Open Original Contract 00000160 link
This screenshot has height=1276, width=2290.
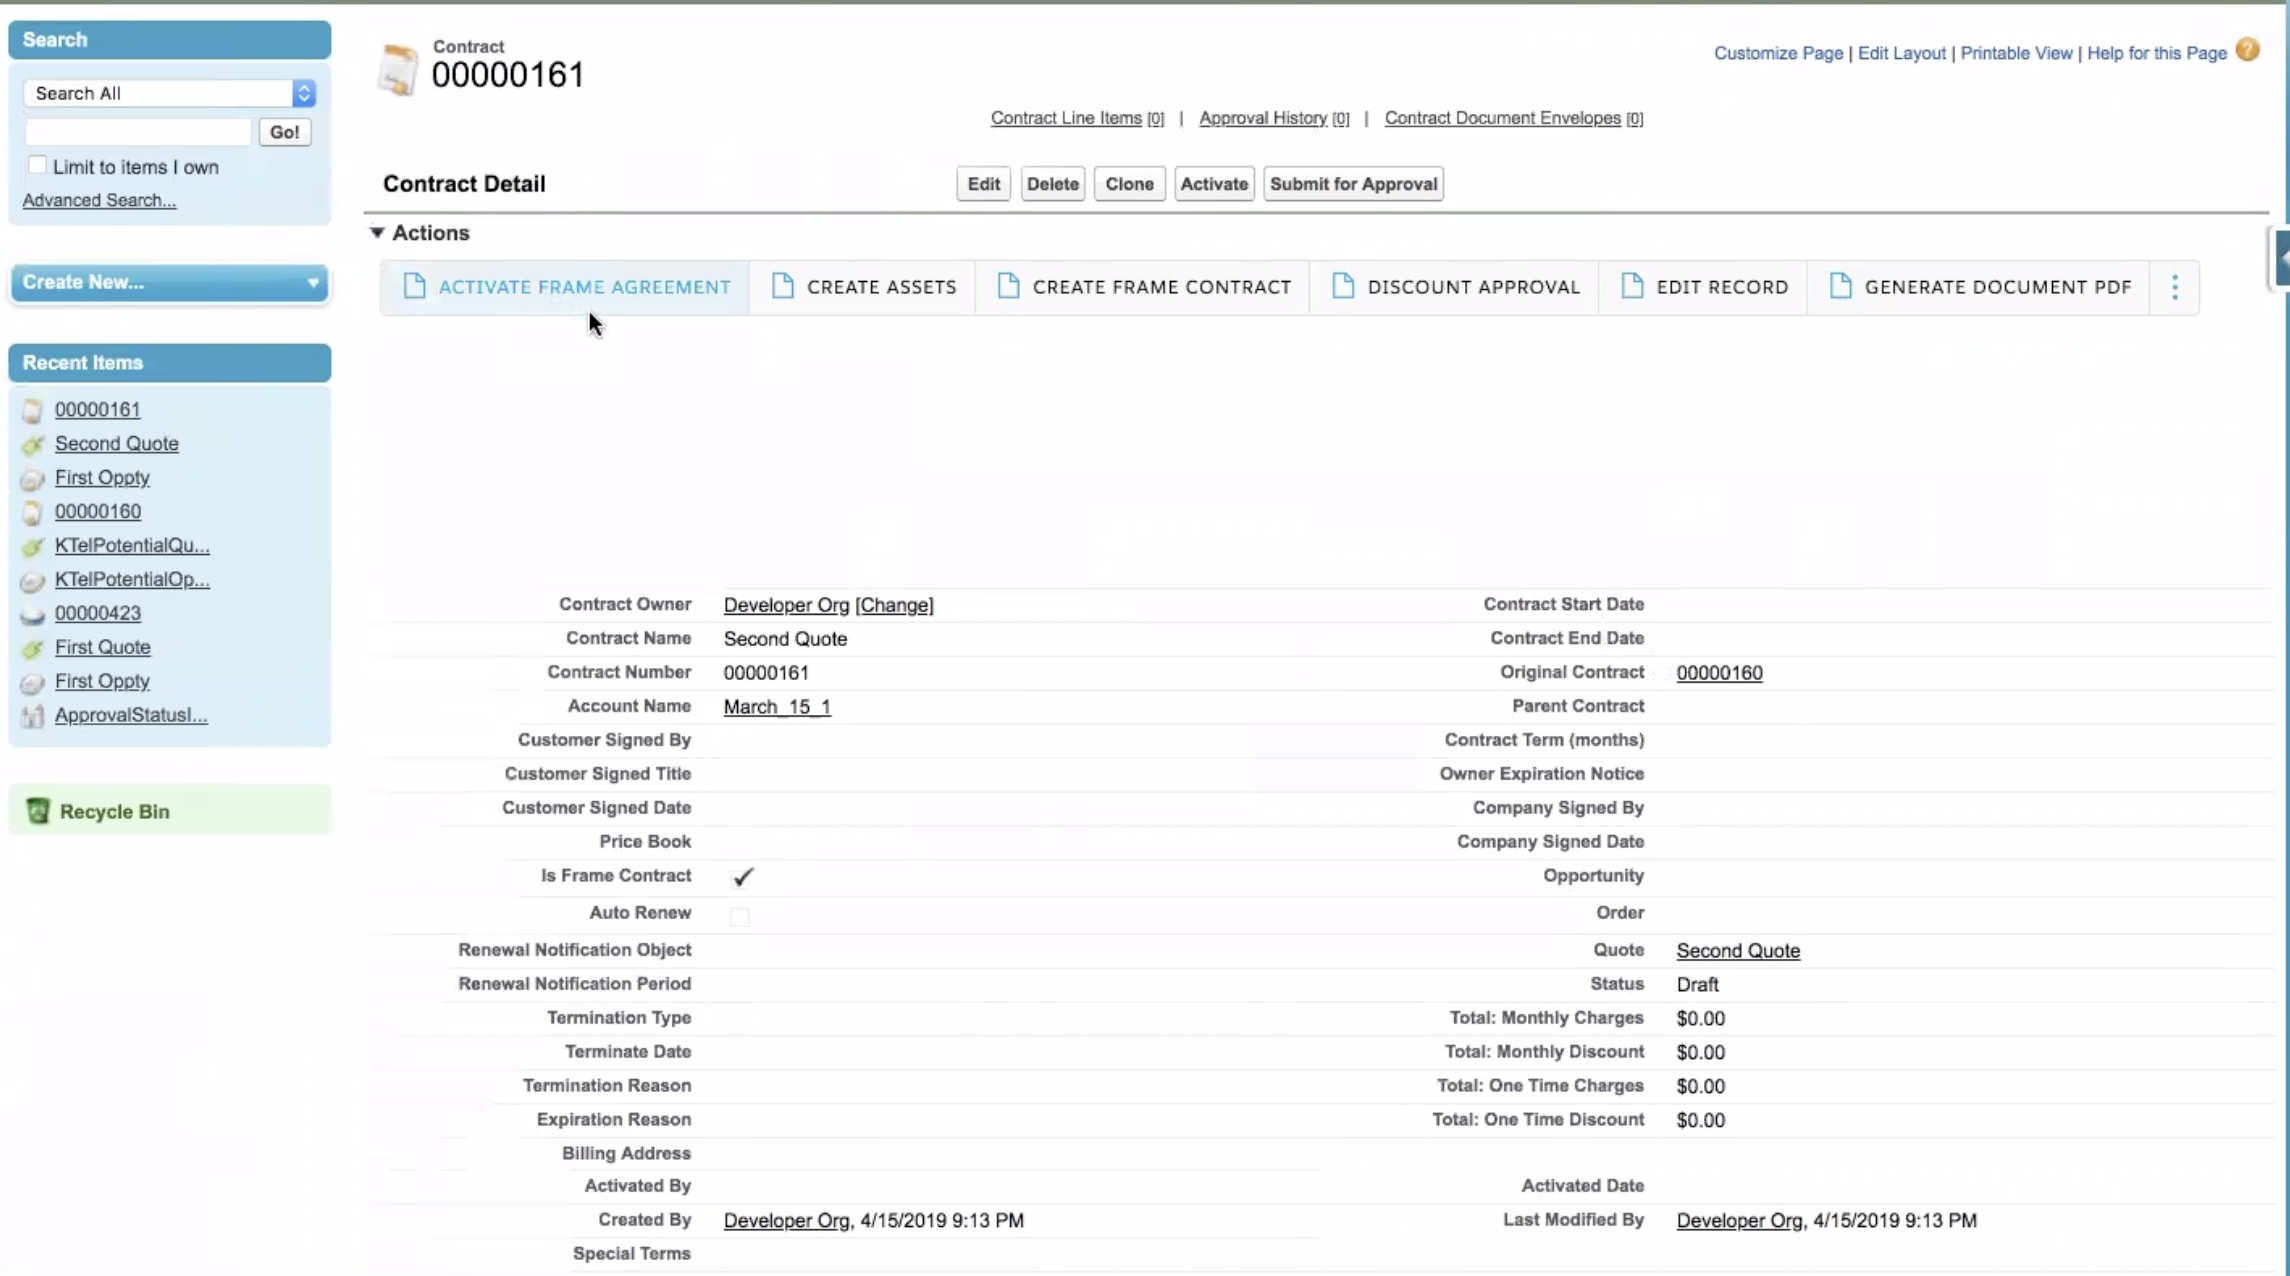coord(1719,673)
